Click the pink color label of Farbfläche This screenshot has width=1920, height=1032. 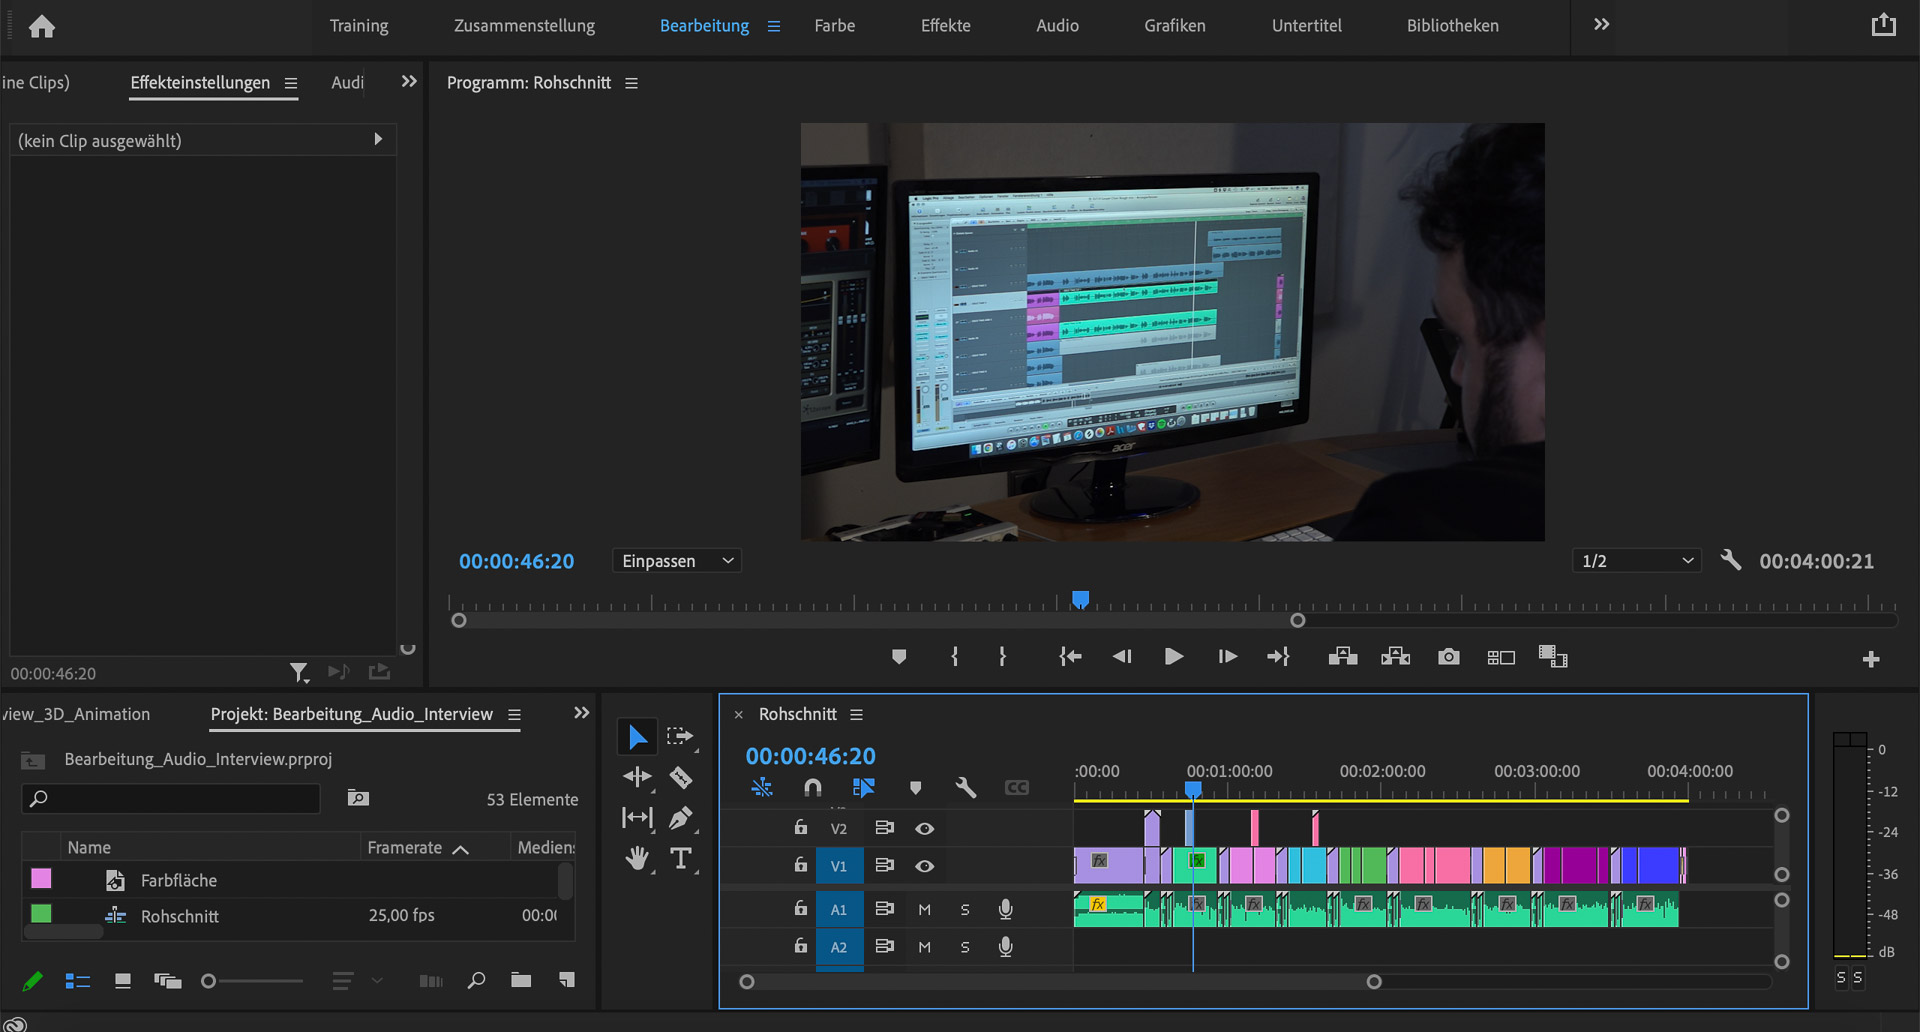point(41,879)
